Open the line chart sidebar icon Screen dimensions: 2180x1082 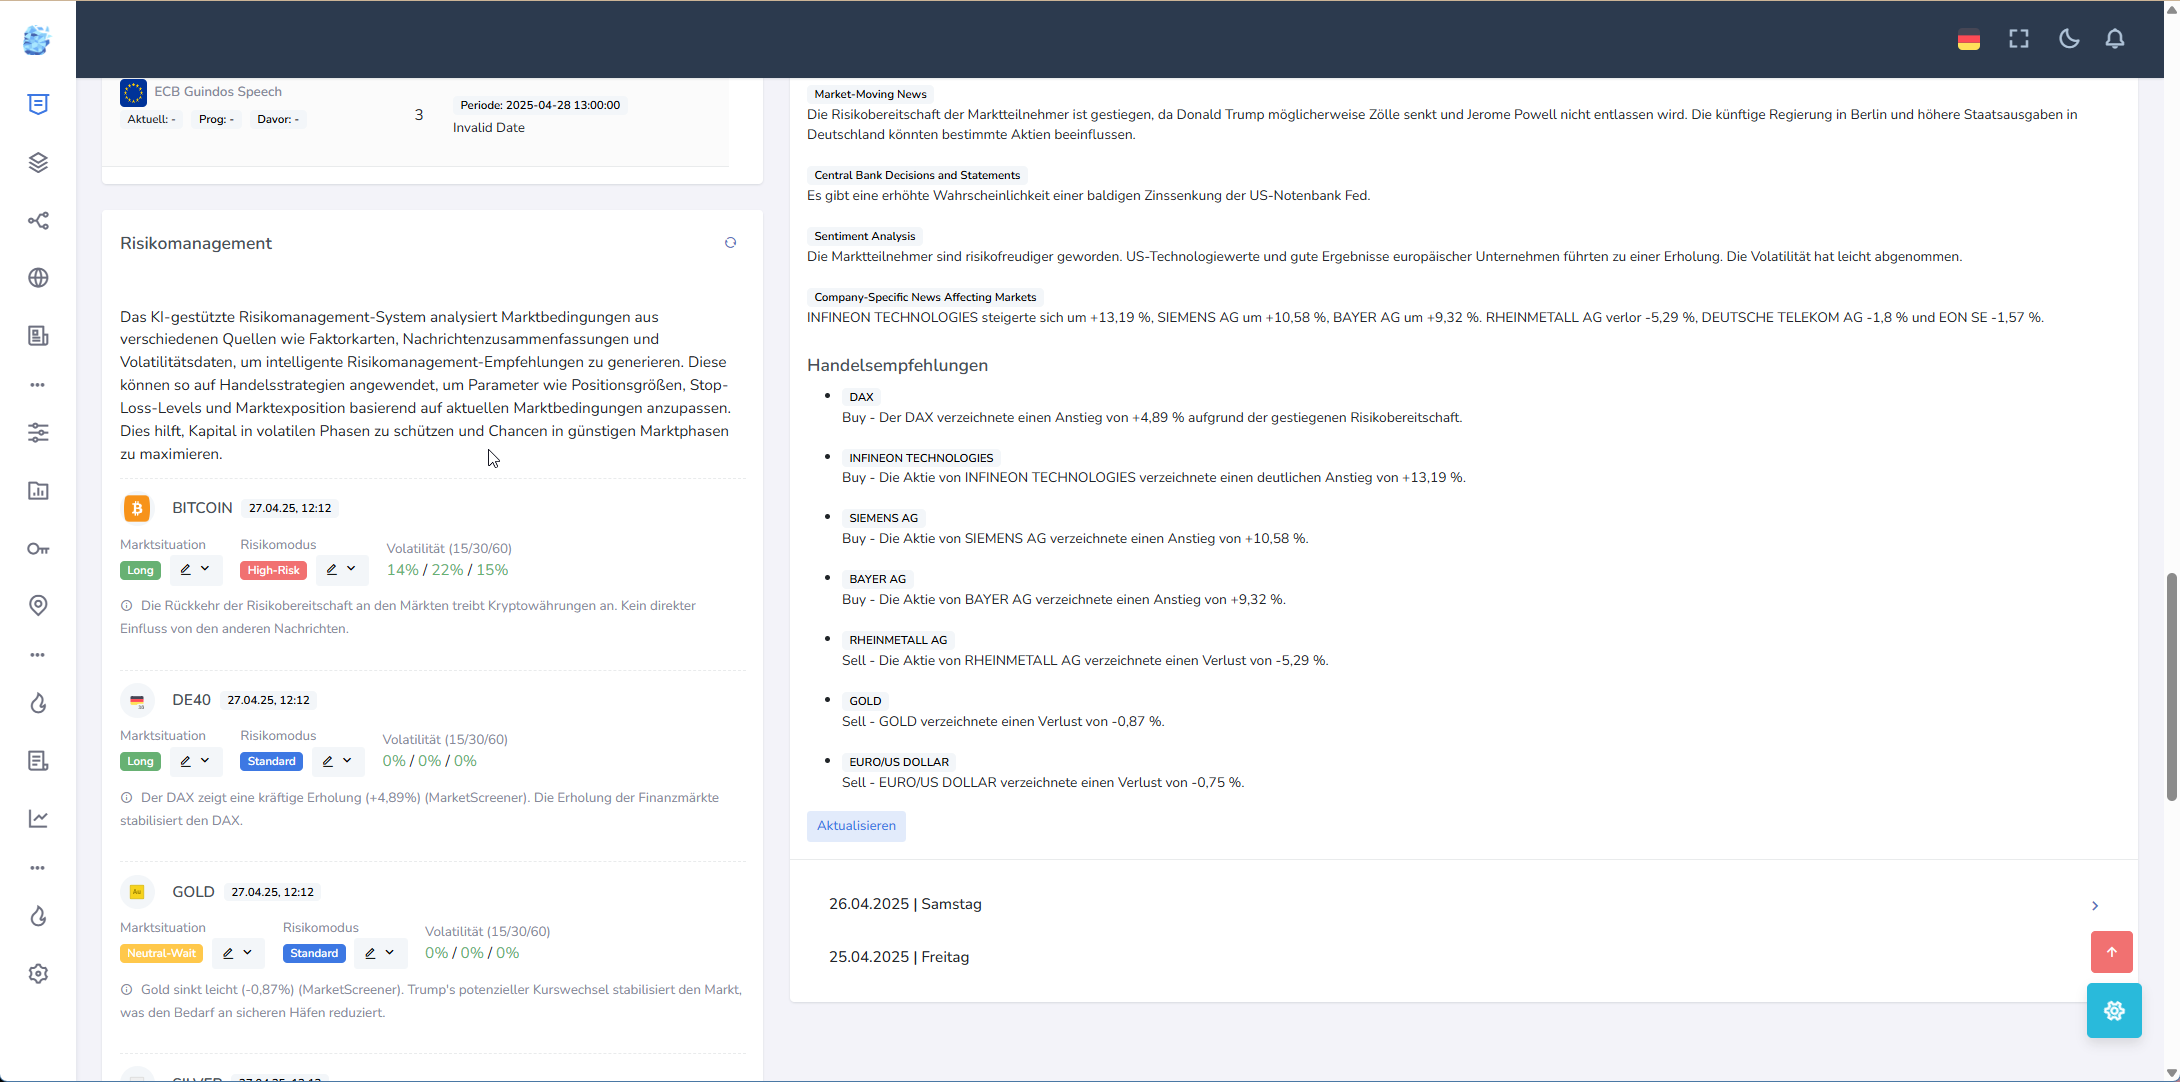(x=38, y=818)
